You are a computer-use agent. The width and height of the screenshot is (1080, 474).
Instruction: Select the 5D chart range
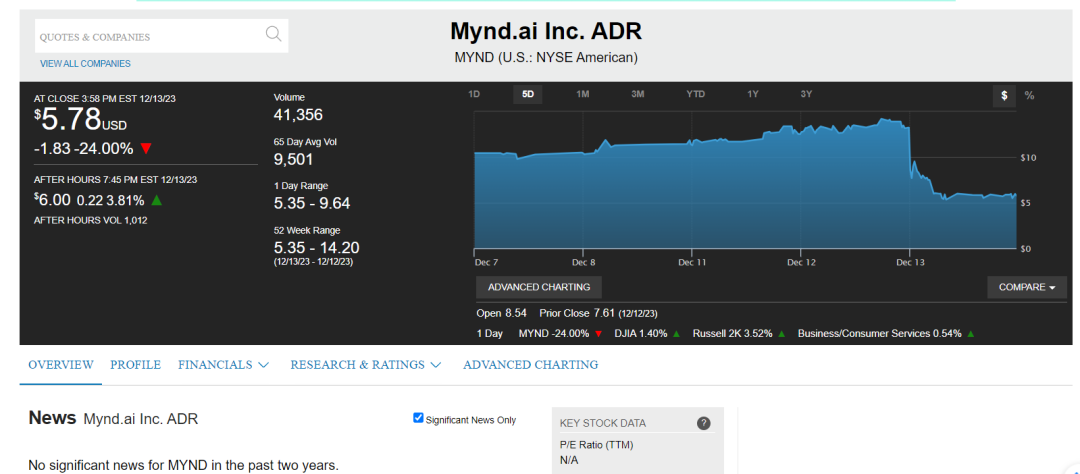[528, 94]
